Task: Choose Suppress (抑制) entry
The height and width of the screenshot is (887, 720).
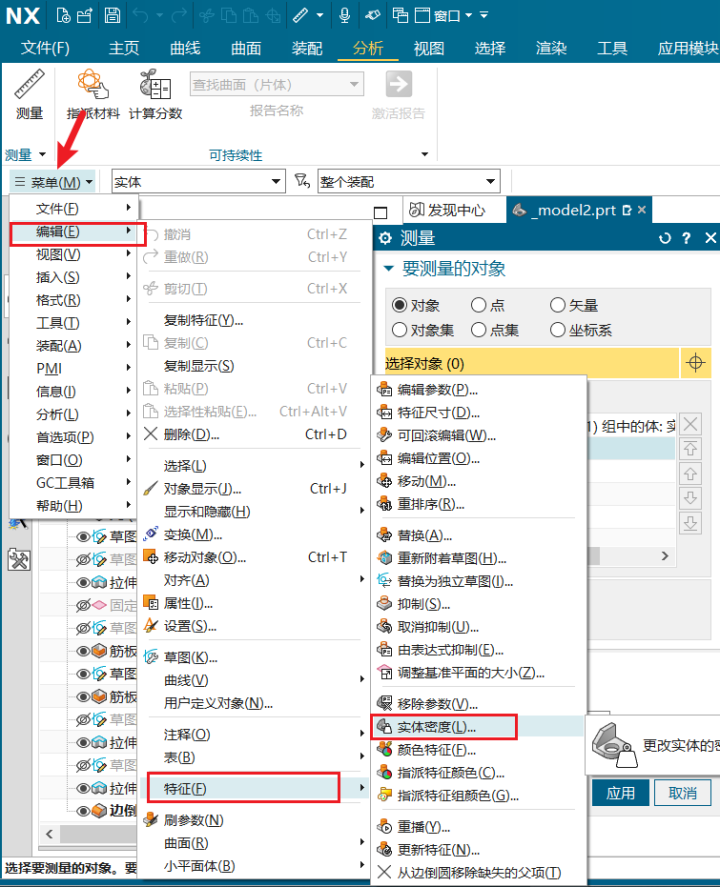Action: 424,604
